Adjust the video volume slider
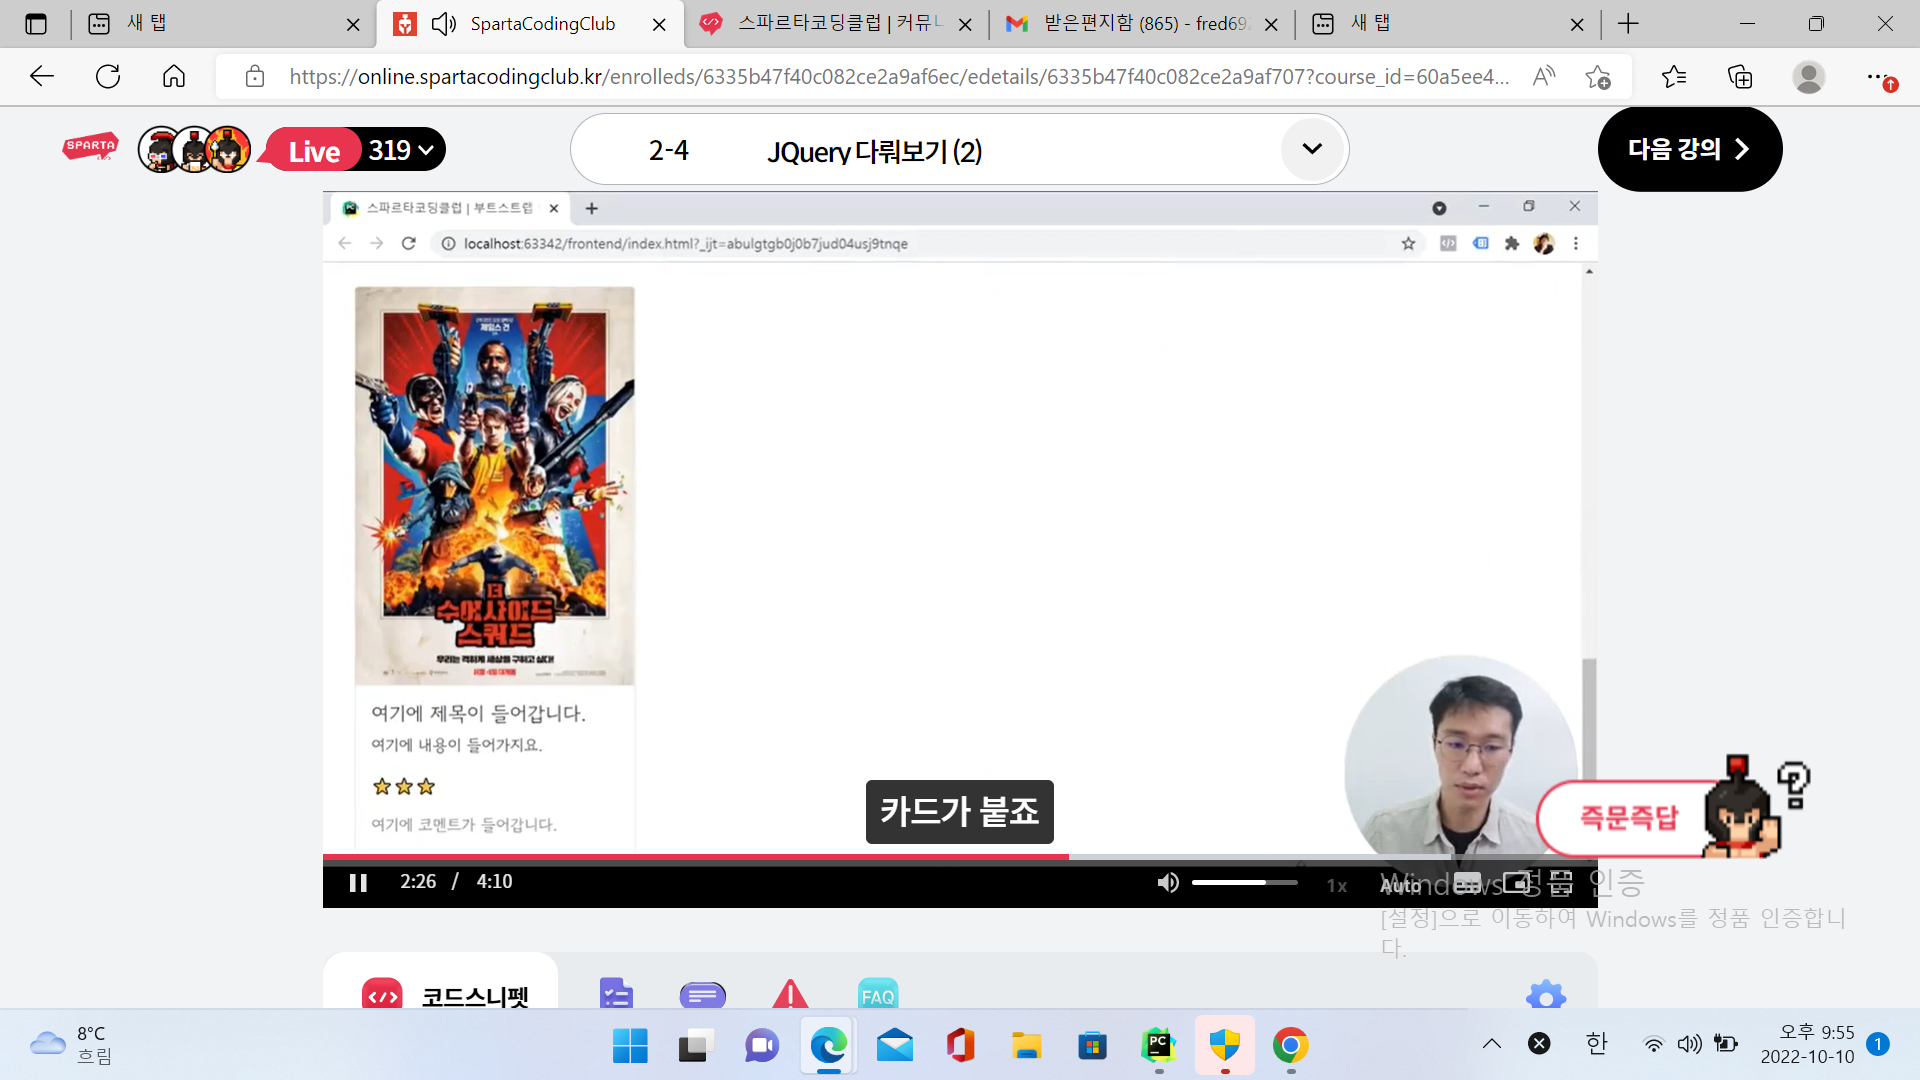The width and height of the screenshot is (1920, 1080). tap(1244, 882)
